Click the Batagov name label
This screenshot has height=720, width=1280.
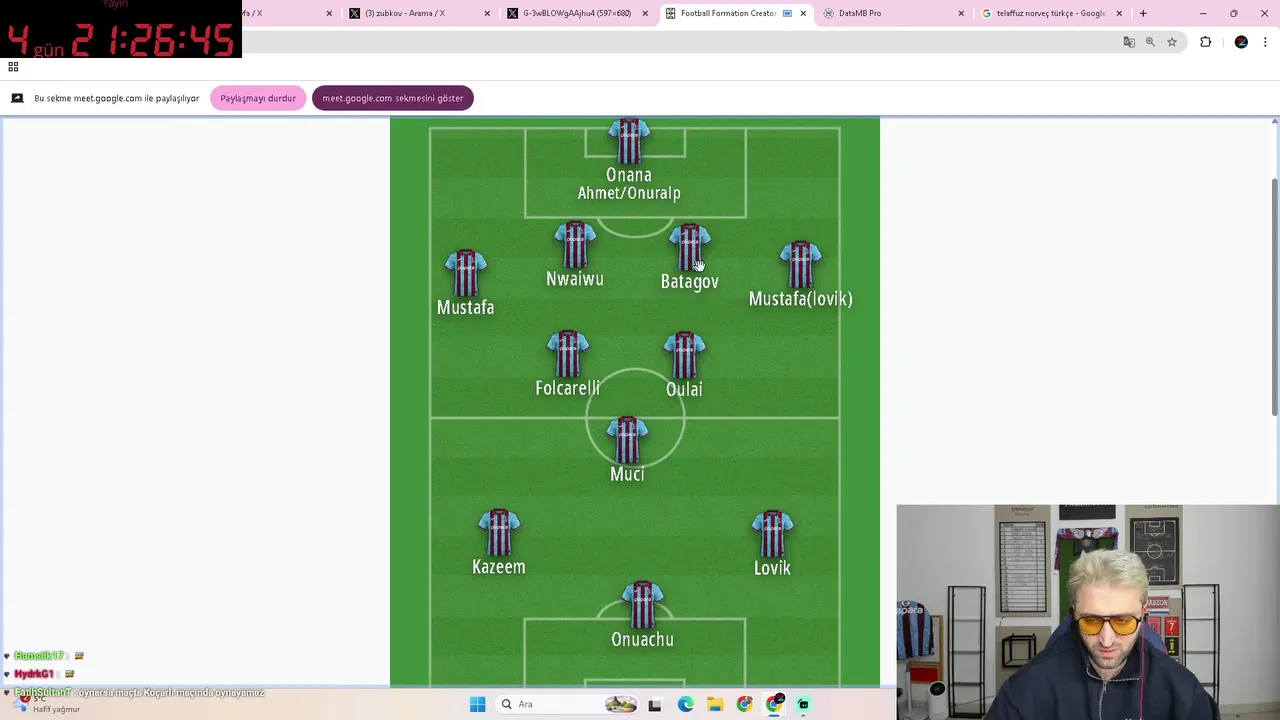pyautogui.click(x=690, y=282)
